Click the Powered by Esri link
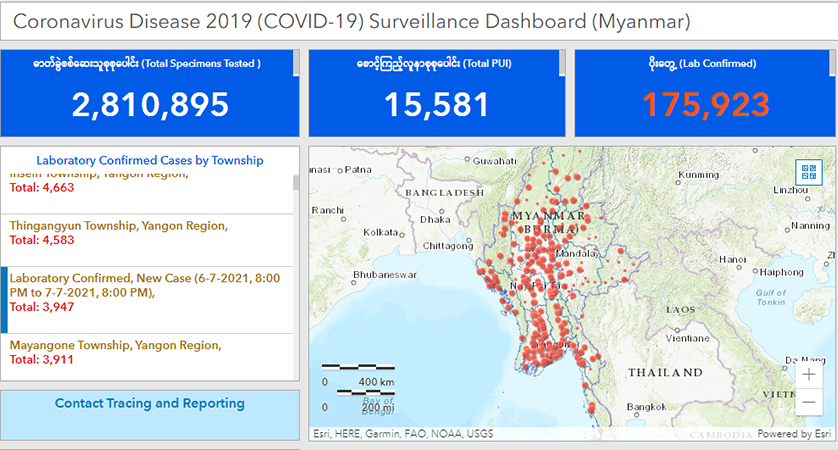The width and height of the screenshot is (838, 450). pos(794,434)
